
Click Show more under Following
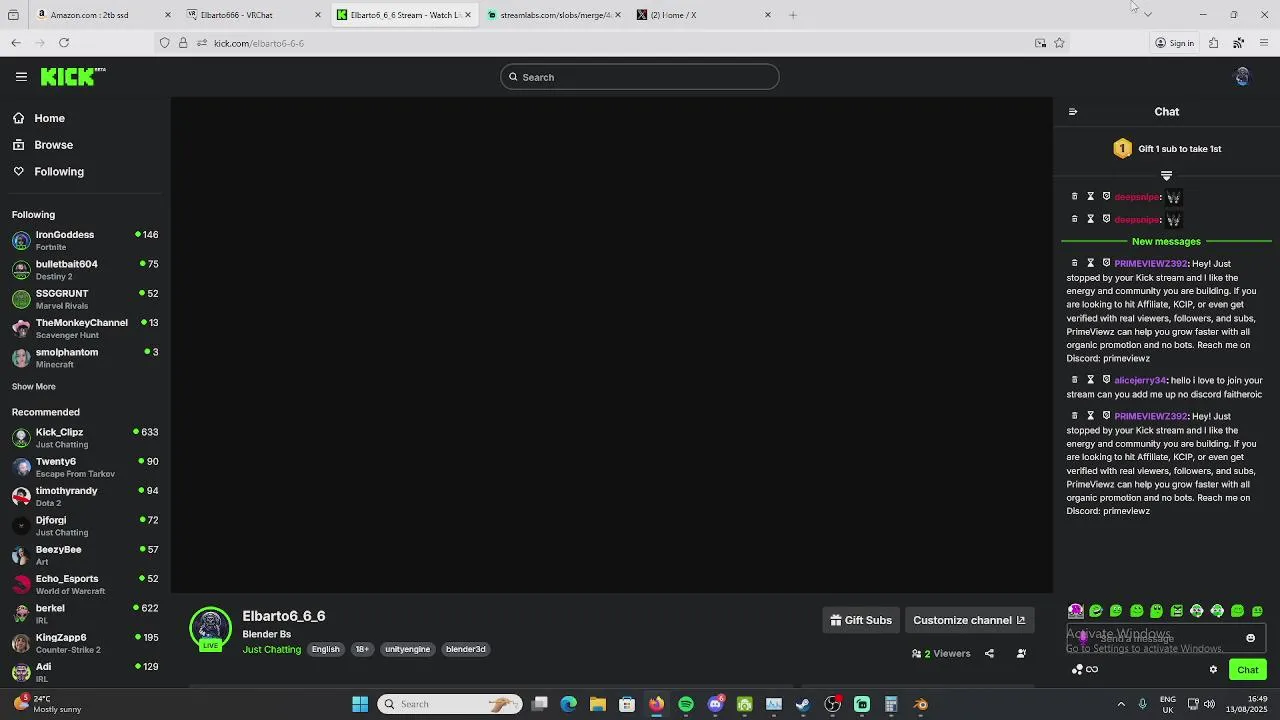click(x=34, y=387)
